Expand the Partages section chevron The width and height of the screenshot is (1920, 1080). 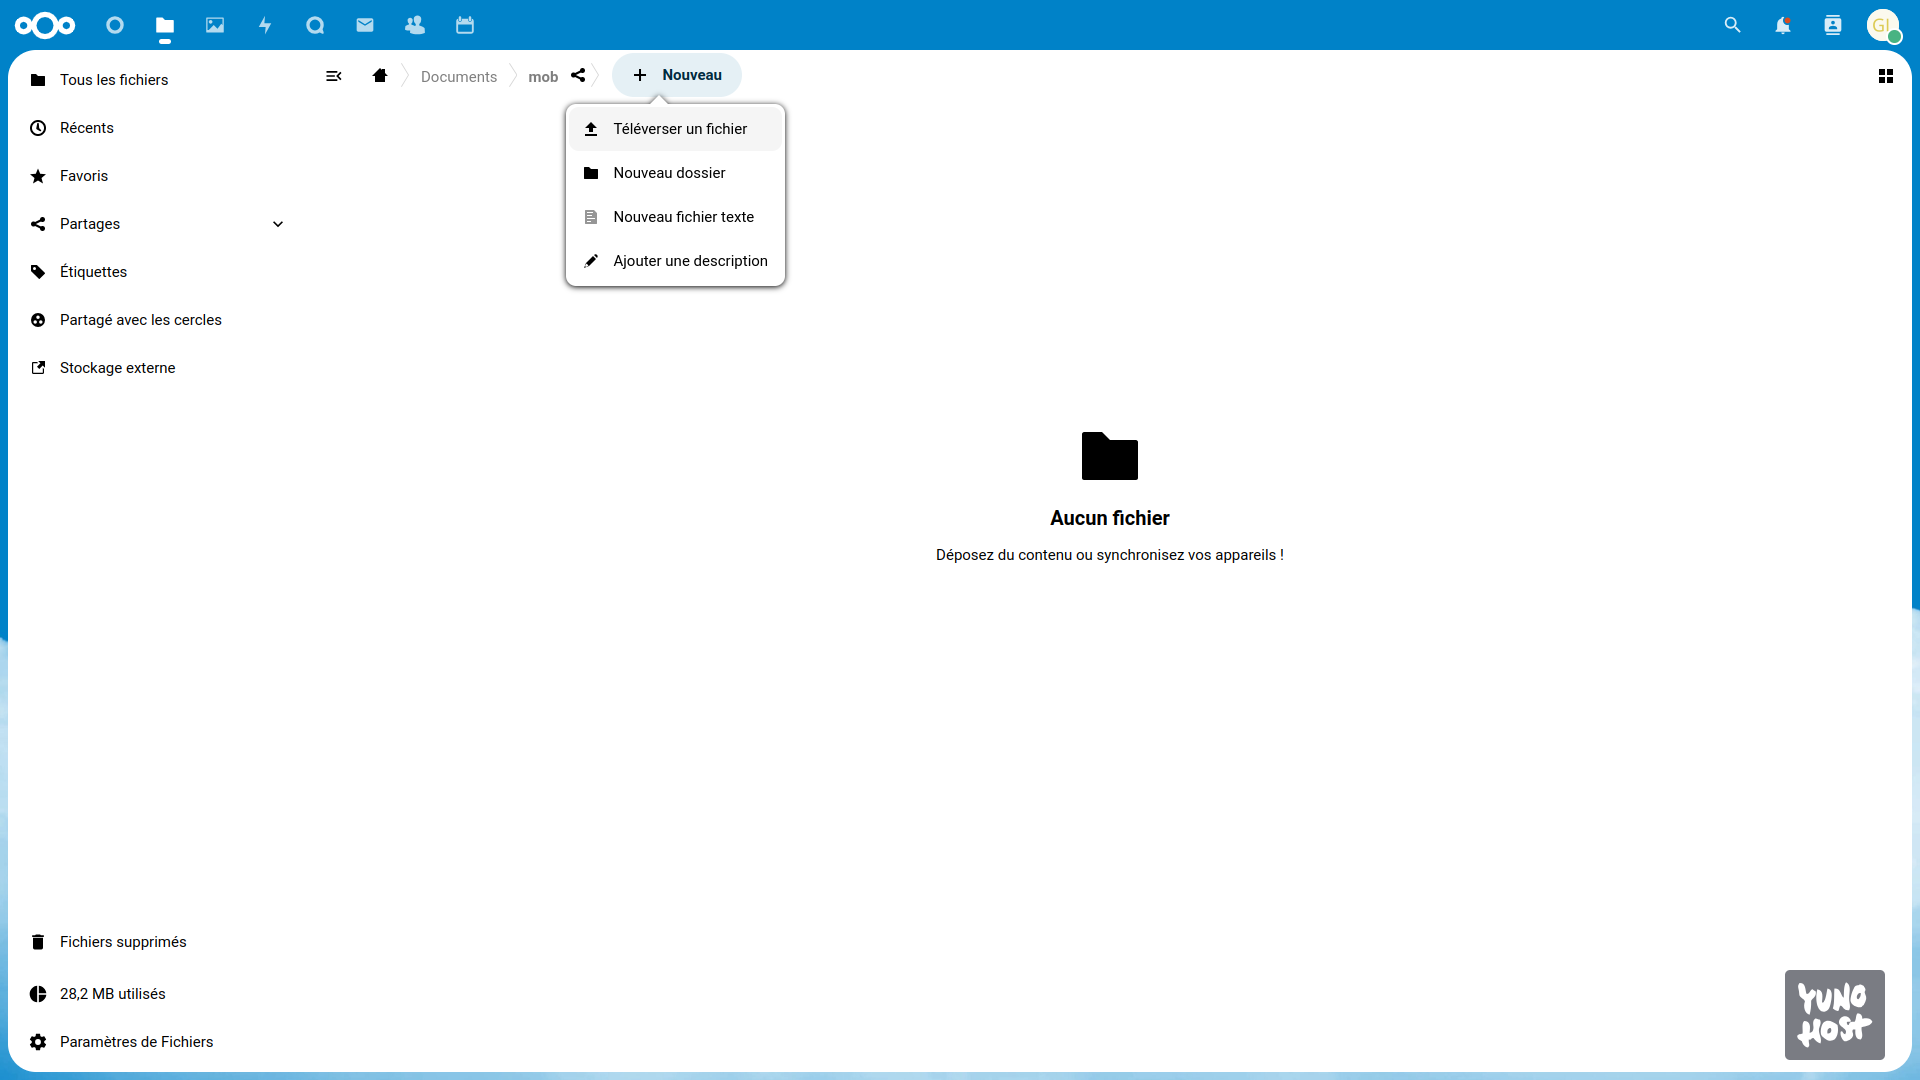pyautogui.click(x=278, y=224)
